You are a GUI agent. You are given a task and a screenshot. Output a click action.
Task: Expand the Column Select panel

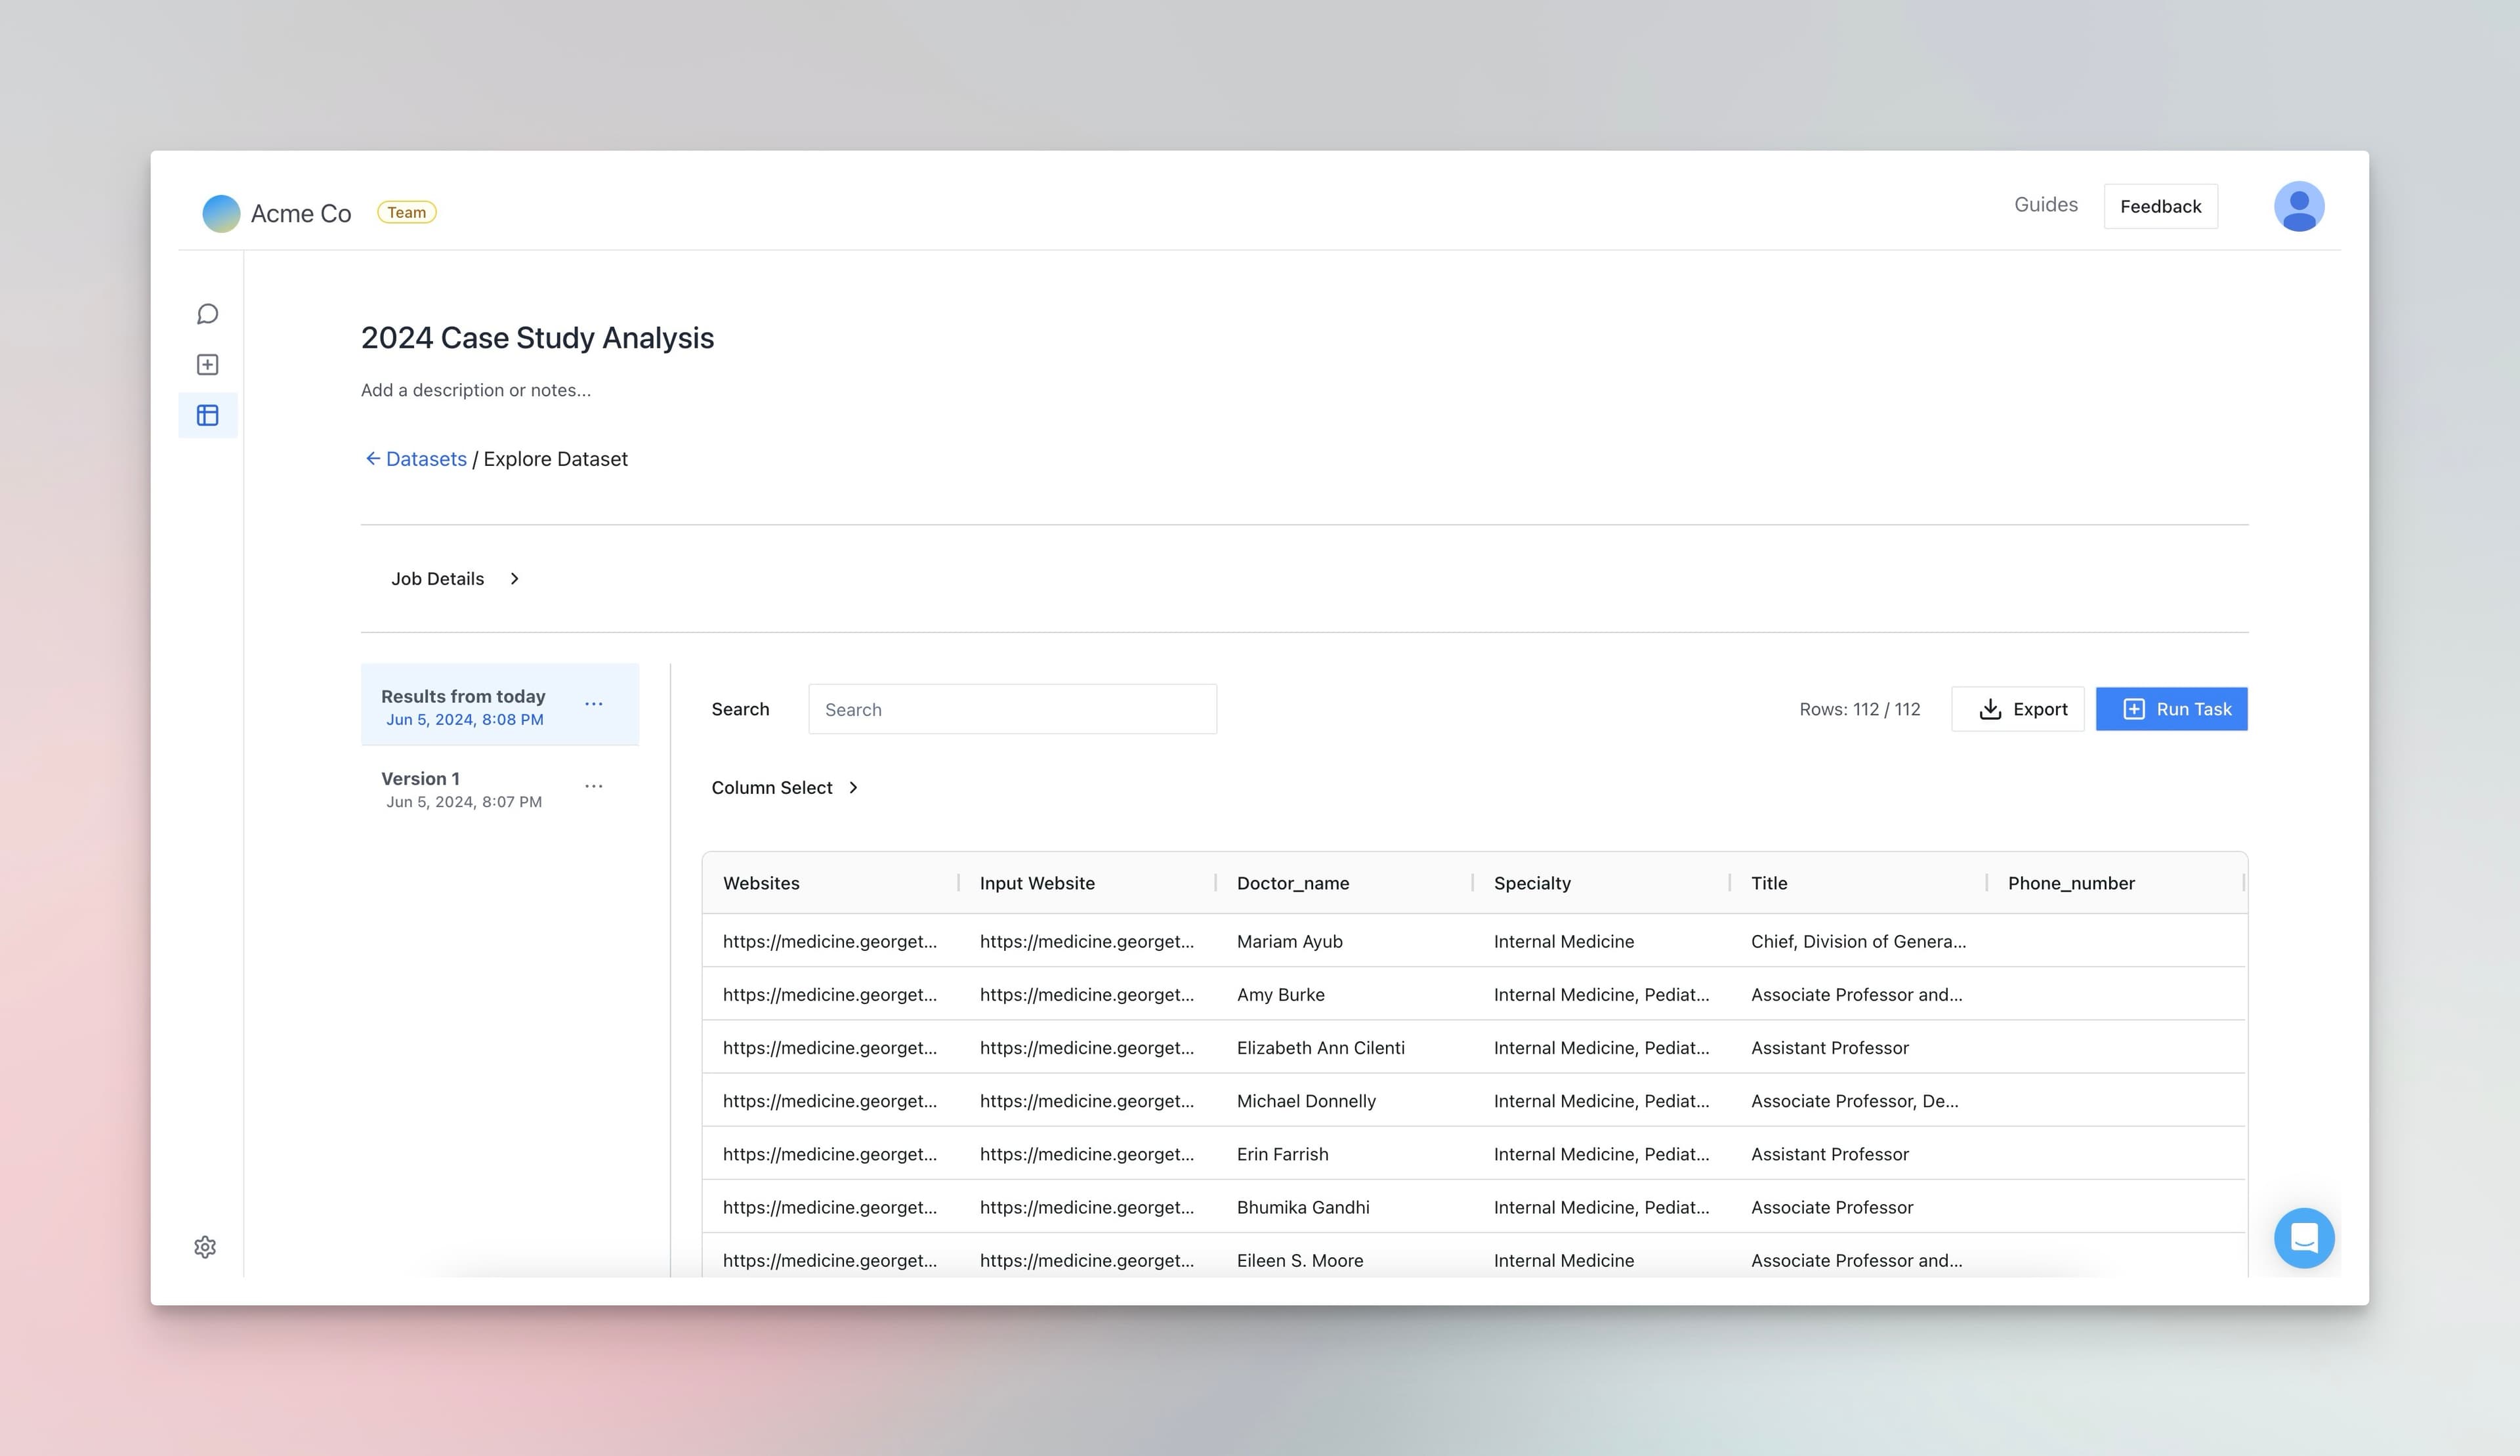pyautogui.click(x=785, y=787)
